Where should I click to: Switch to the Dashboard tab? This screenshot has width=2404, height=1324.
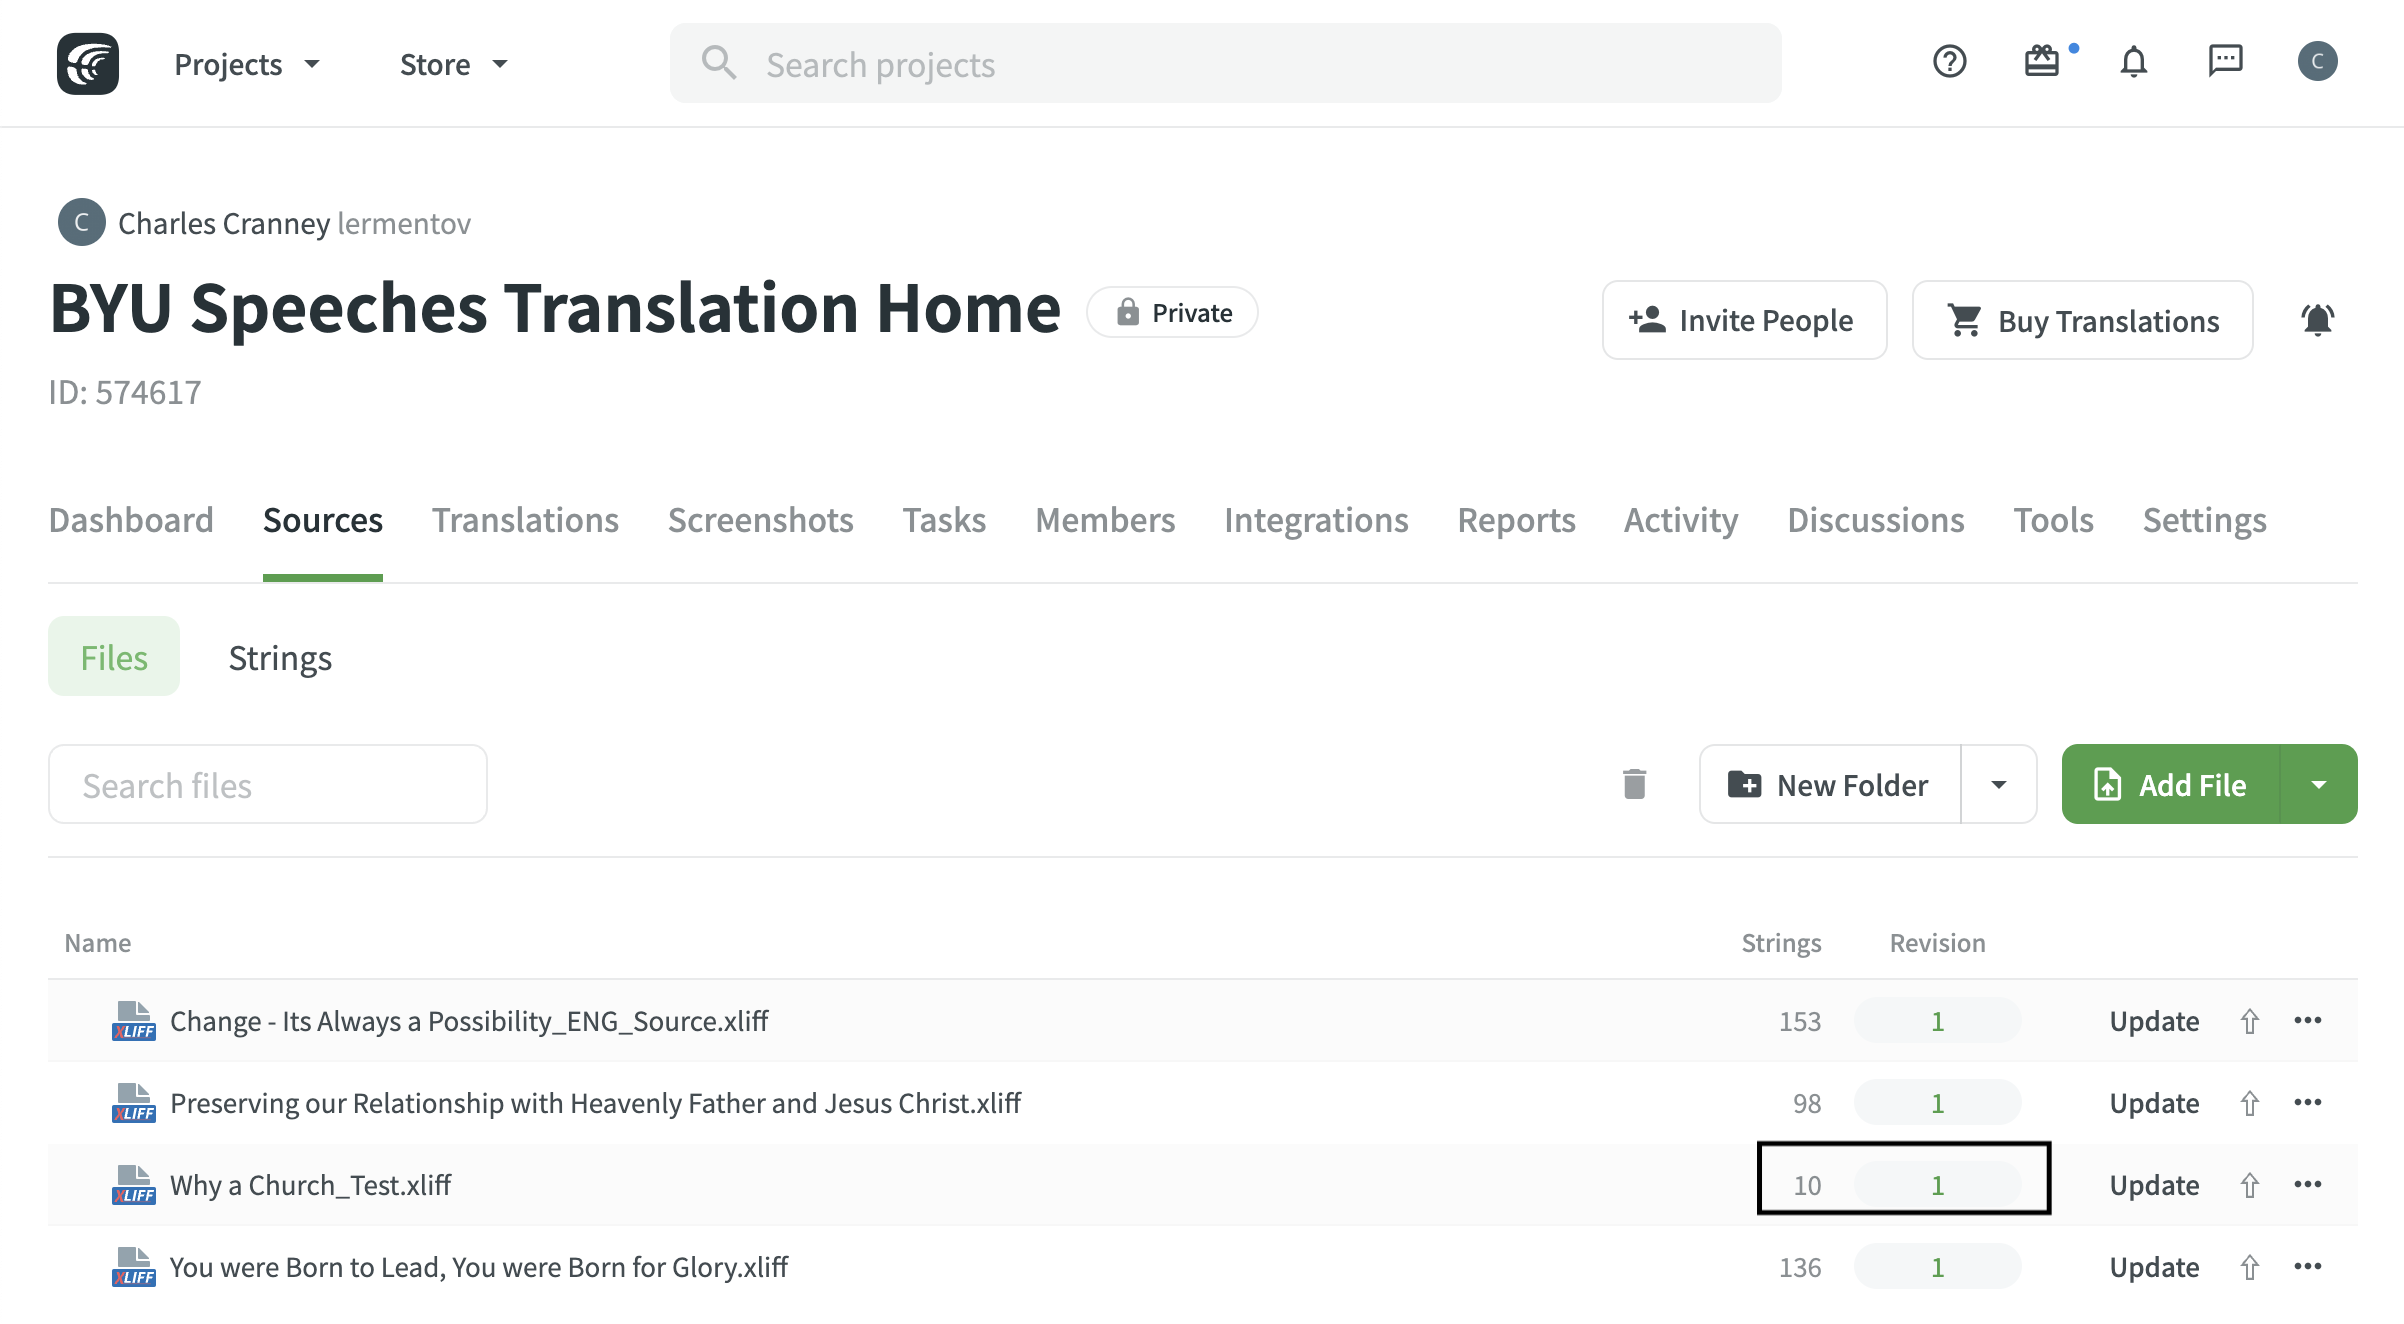131,520
